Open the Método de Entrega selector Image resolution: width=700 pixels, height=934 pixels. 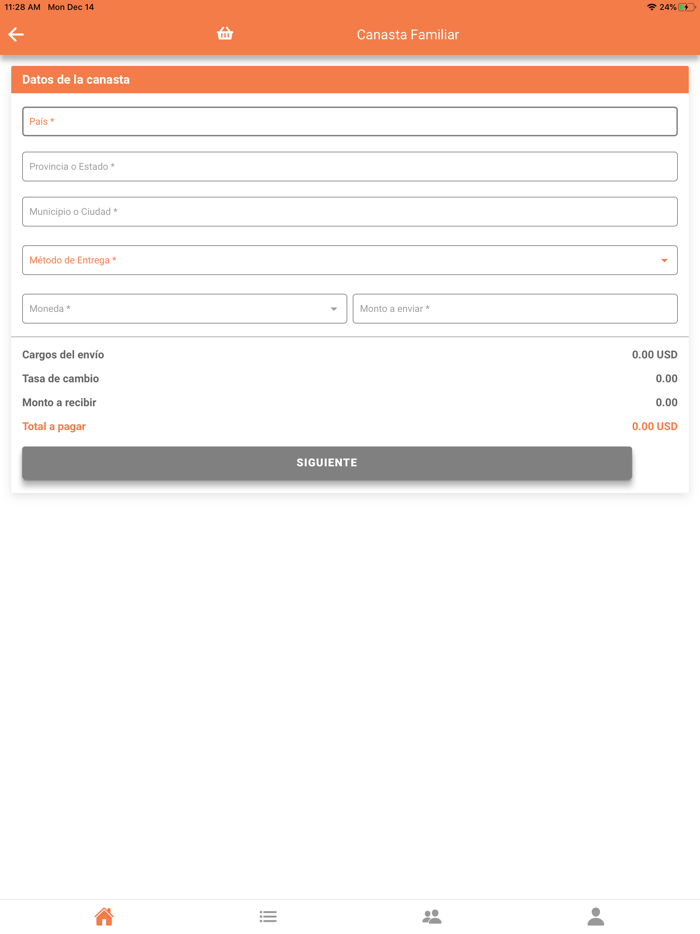tap(340, 260)
